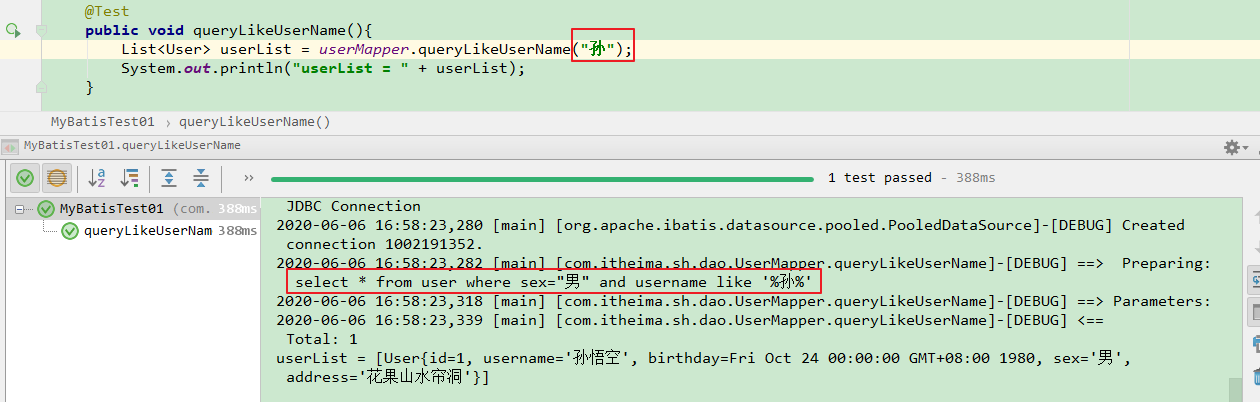Click userMapper in the code line
The height and width of the screenshot is (402, 1260).
click(x=365, y=49)
